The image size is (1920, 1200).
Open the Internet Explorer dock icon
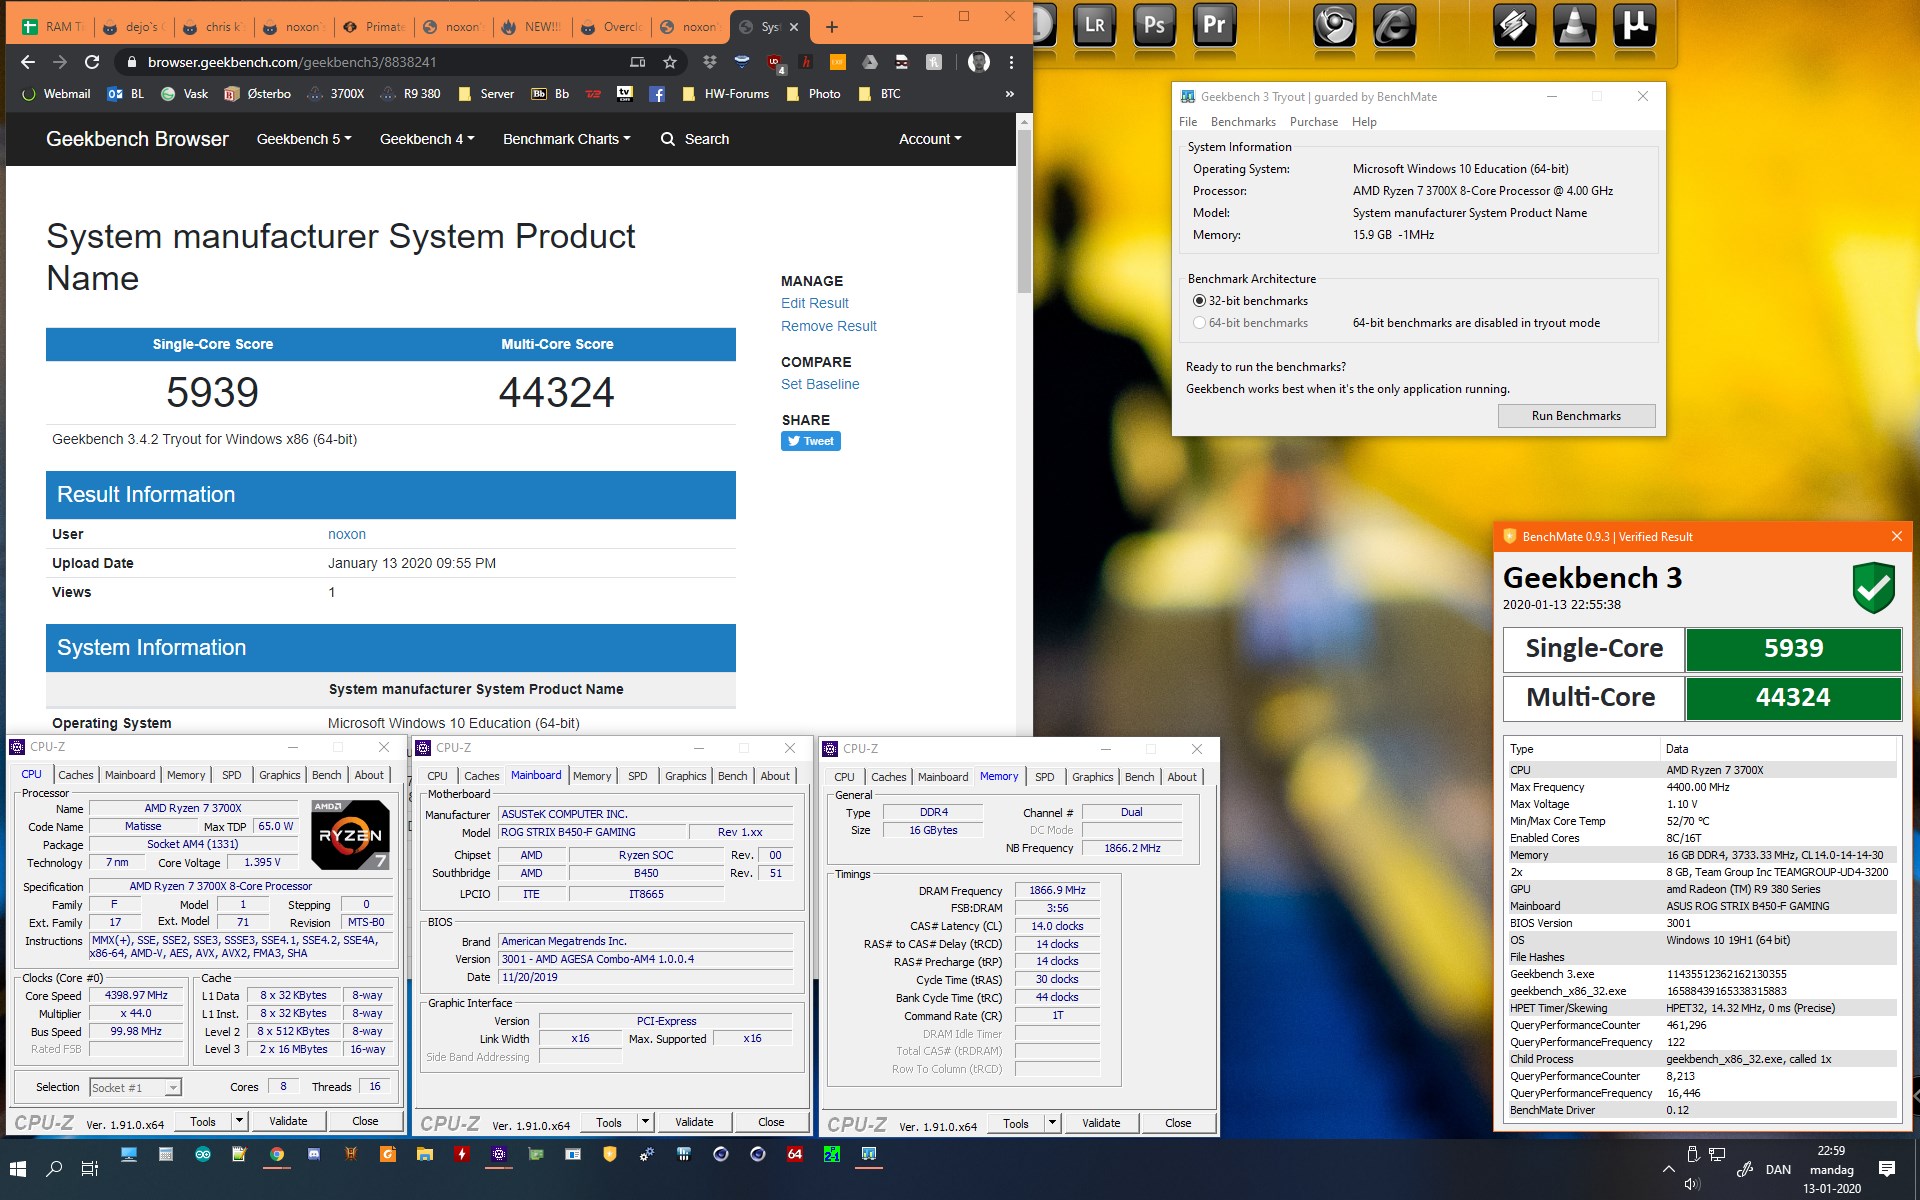[x=1394, y=25]
